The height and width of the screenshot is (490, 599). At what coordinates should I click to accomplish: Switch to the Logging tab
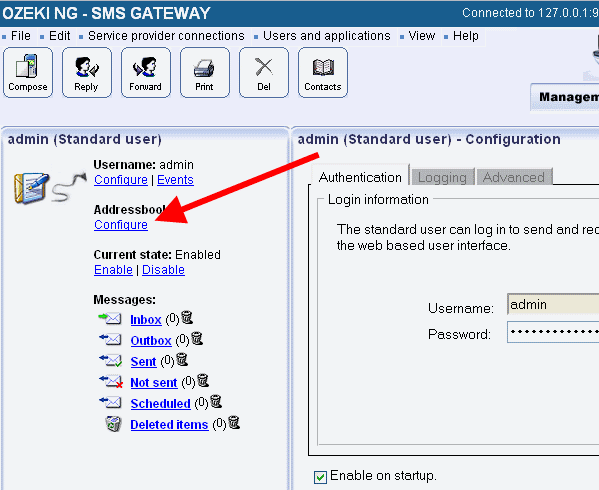click(x=442, y=177)
